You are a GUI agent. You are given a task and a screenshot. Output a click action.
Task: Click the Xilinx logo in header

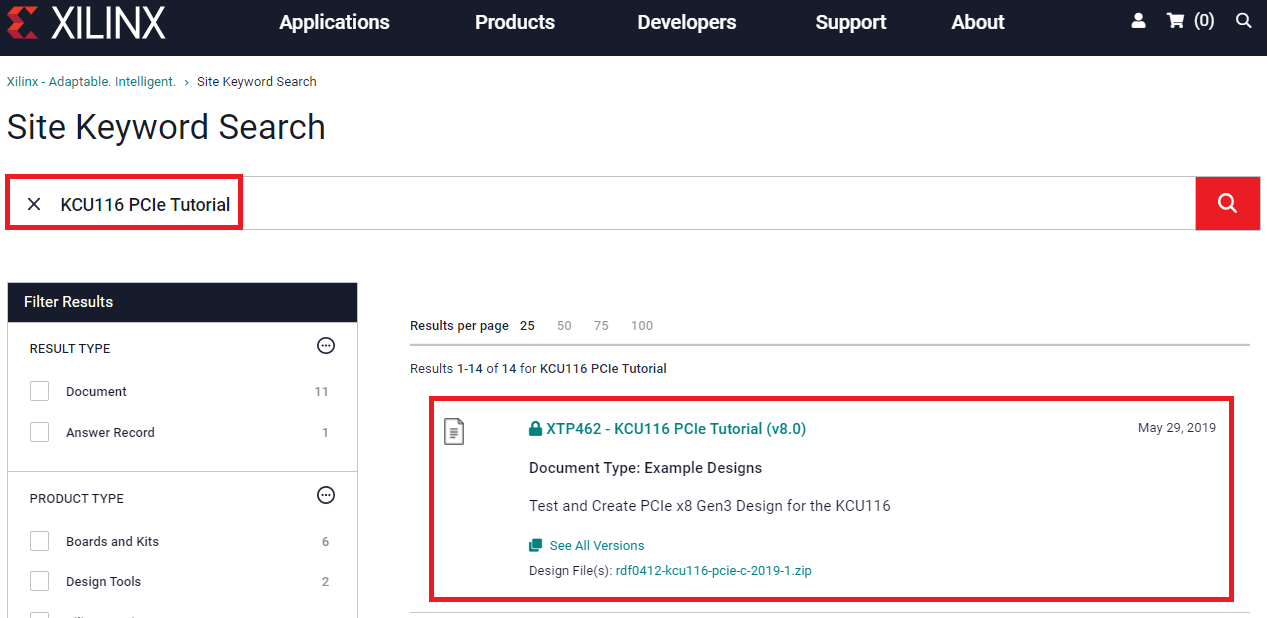click(86, 22)
